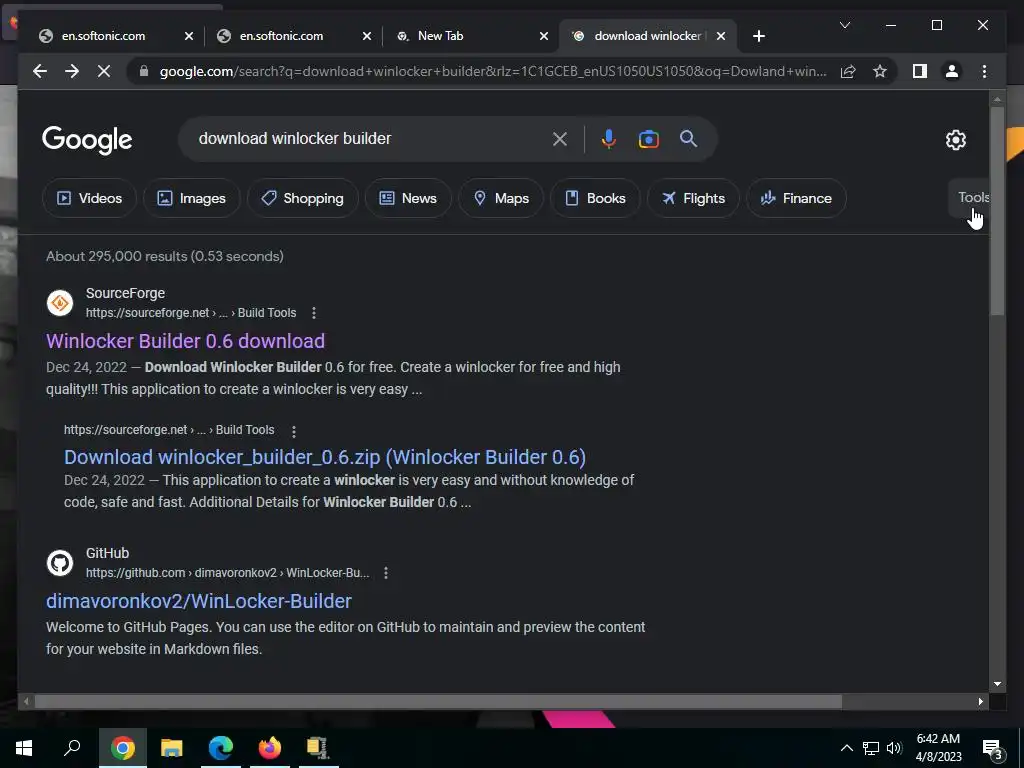Image resolution: width=1024 pixels, height=768 pixels.
Task: Filter results by Flights
Action: pos(693,198)
